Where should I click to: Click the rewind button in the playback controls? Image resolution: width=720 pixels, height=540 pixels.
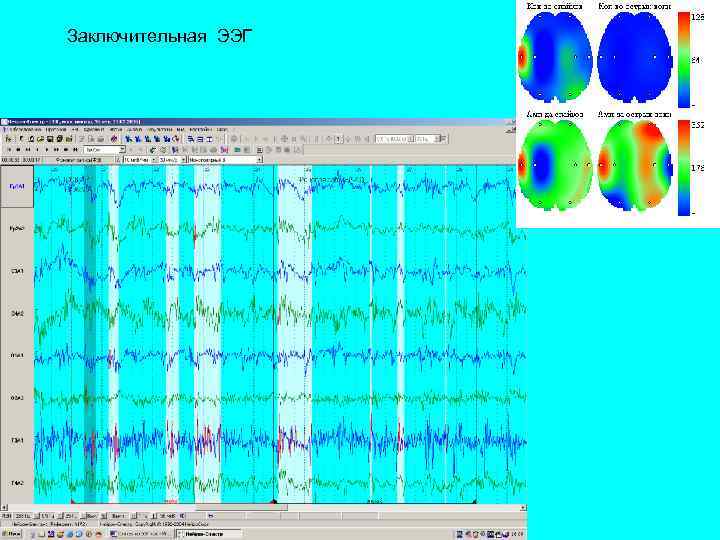click(x=28, y=150)
